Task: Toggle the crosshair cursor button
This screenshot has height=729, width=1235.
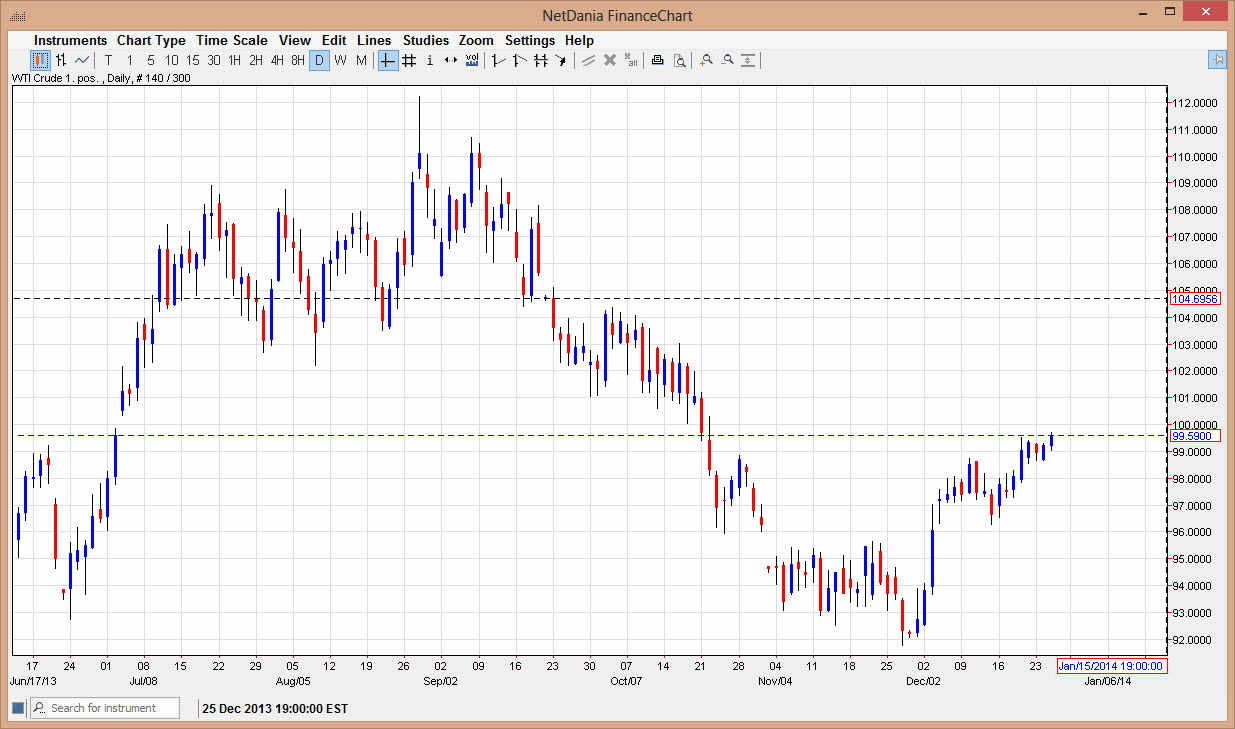Action: [388, 60]
